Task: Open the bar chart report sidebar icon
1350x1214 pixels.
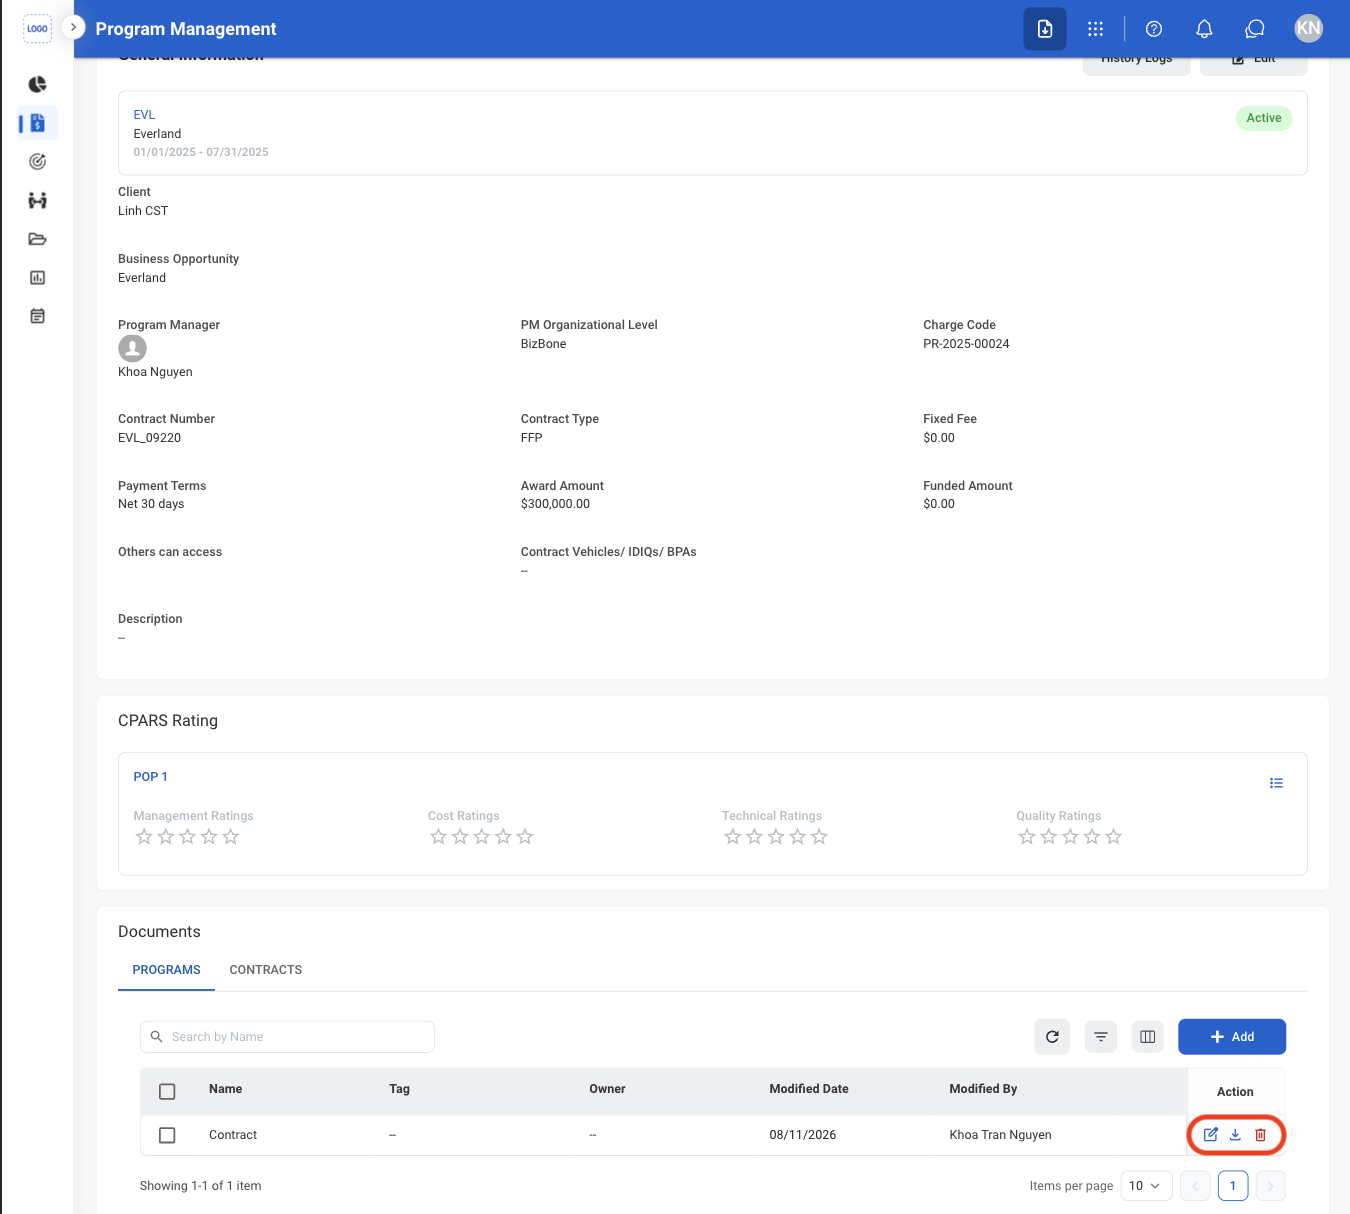Action: click(38, 277)
